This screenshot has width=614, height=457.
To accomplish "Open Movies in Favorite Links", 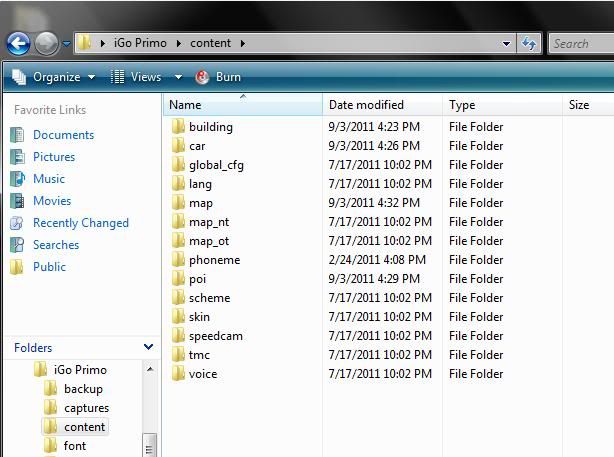I will tap(52, 201).
